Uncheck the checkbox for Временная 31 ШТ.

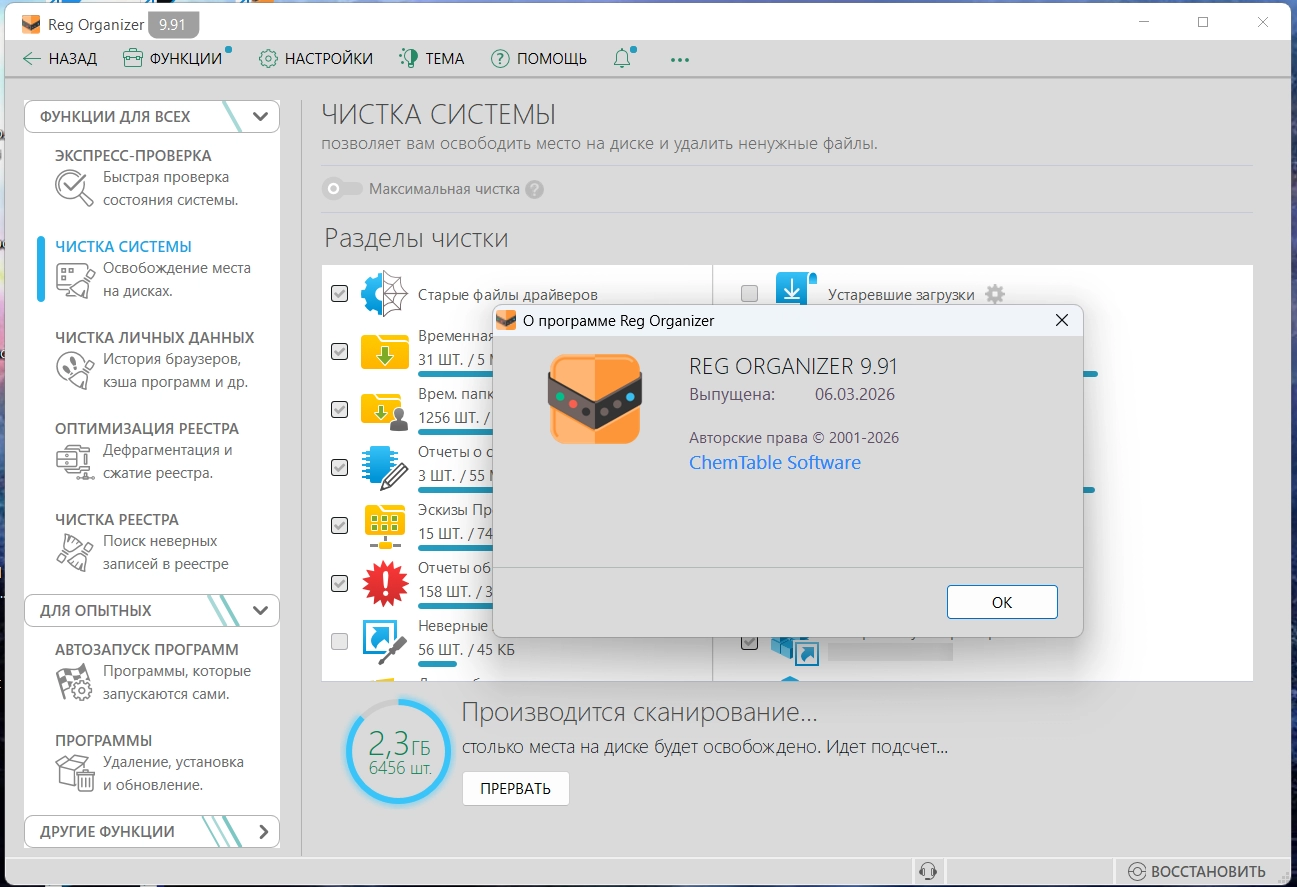[x=340, y=351]
